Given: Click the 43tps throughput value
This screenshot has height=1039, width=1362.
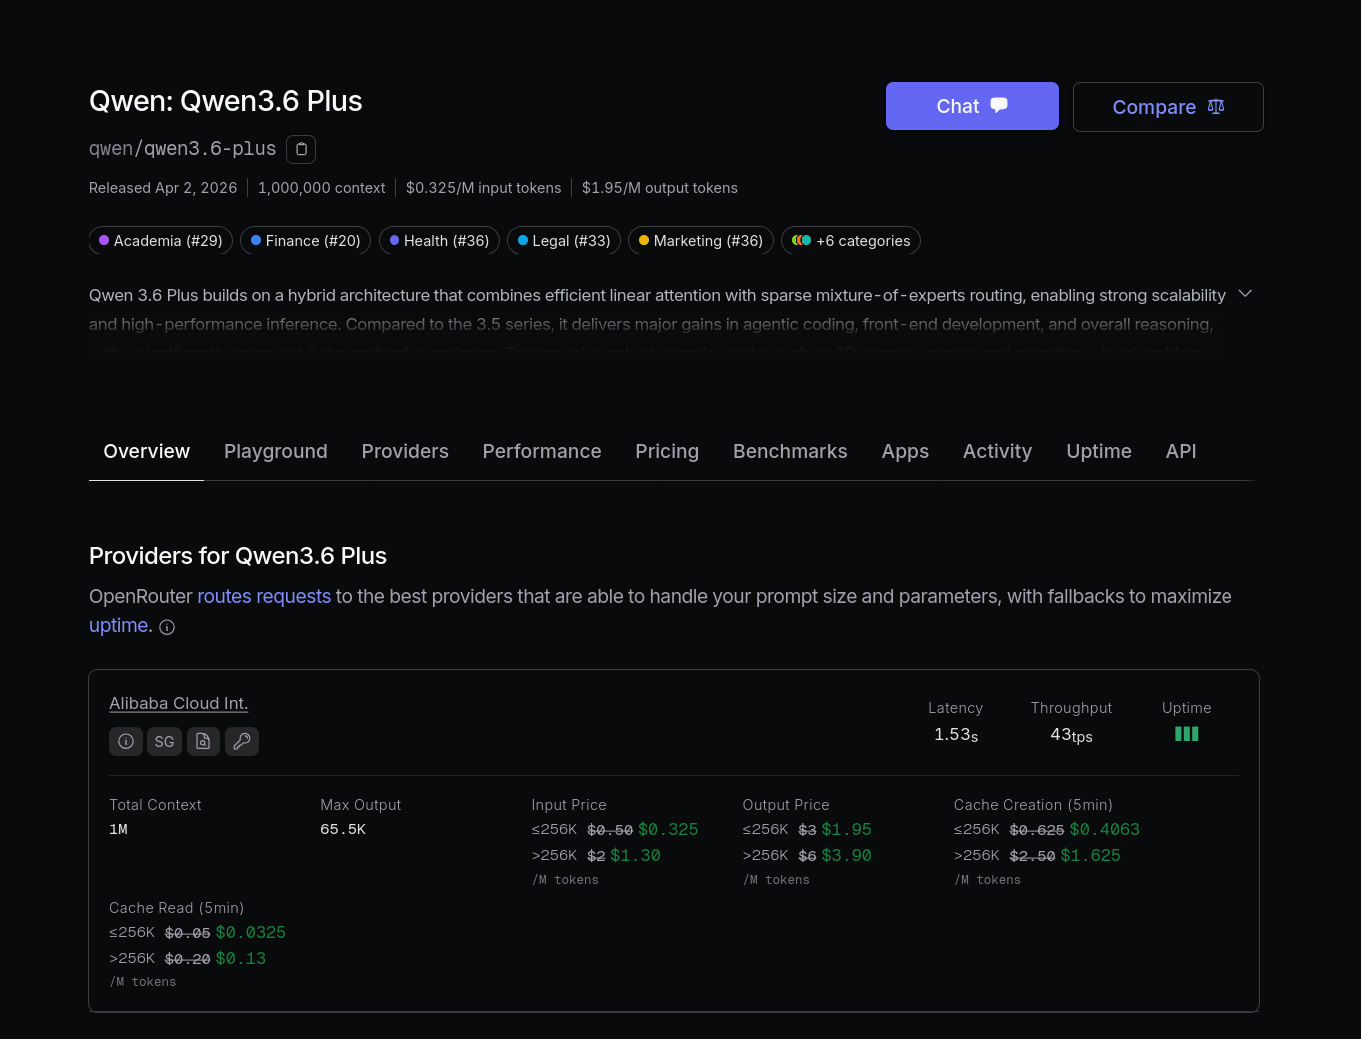Looking at the screenshot, I should [1071, 735].
